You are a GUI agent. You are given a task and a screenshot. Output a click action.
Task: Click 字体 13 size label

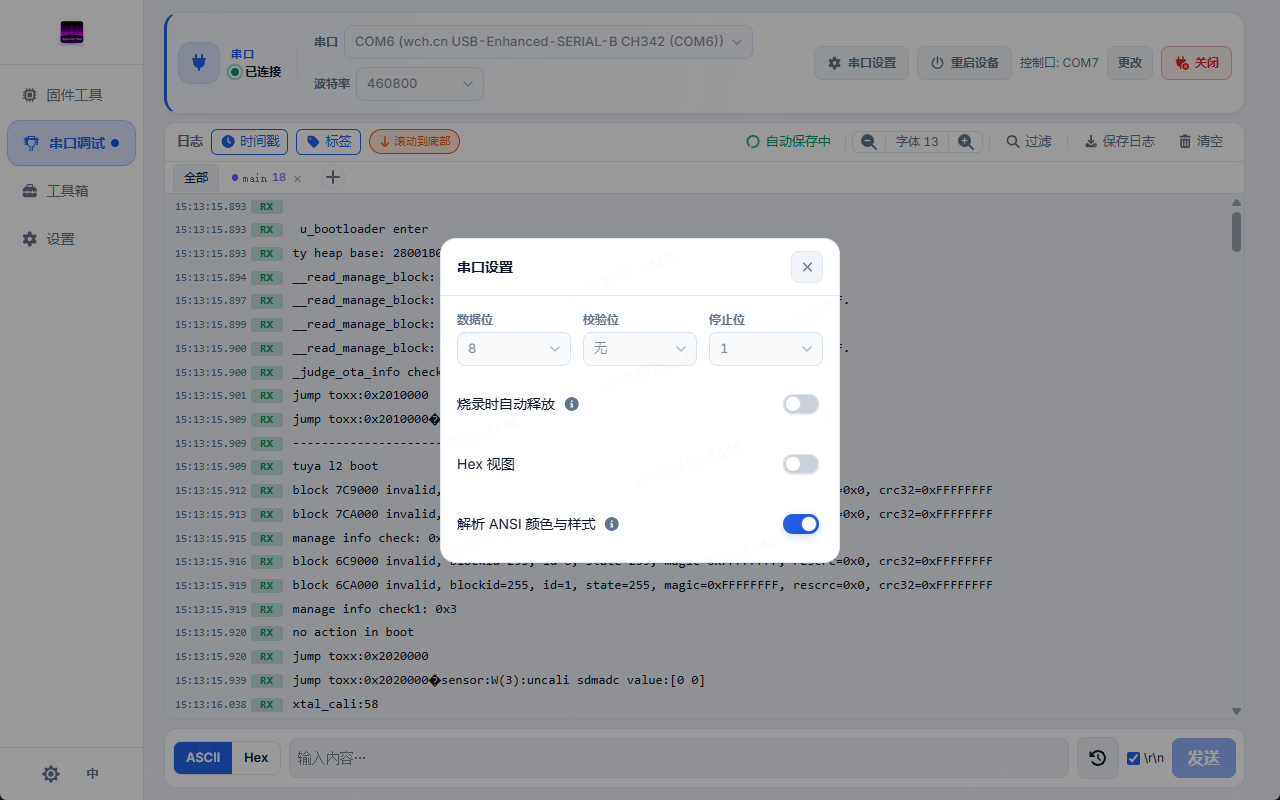[x=917, y=142]
